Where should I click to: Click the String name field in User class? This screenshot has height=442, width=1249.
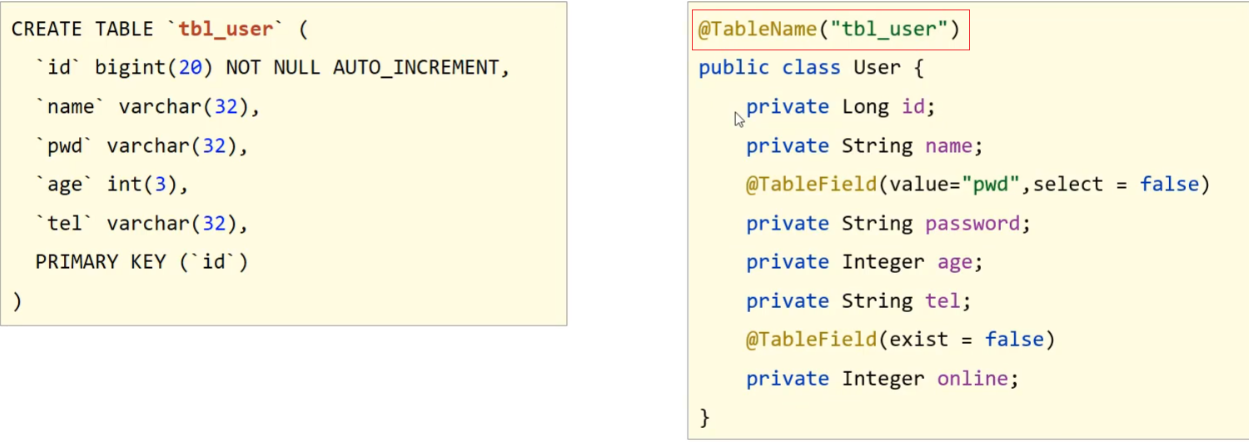pyautogui.click(x=912, y=146)
